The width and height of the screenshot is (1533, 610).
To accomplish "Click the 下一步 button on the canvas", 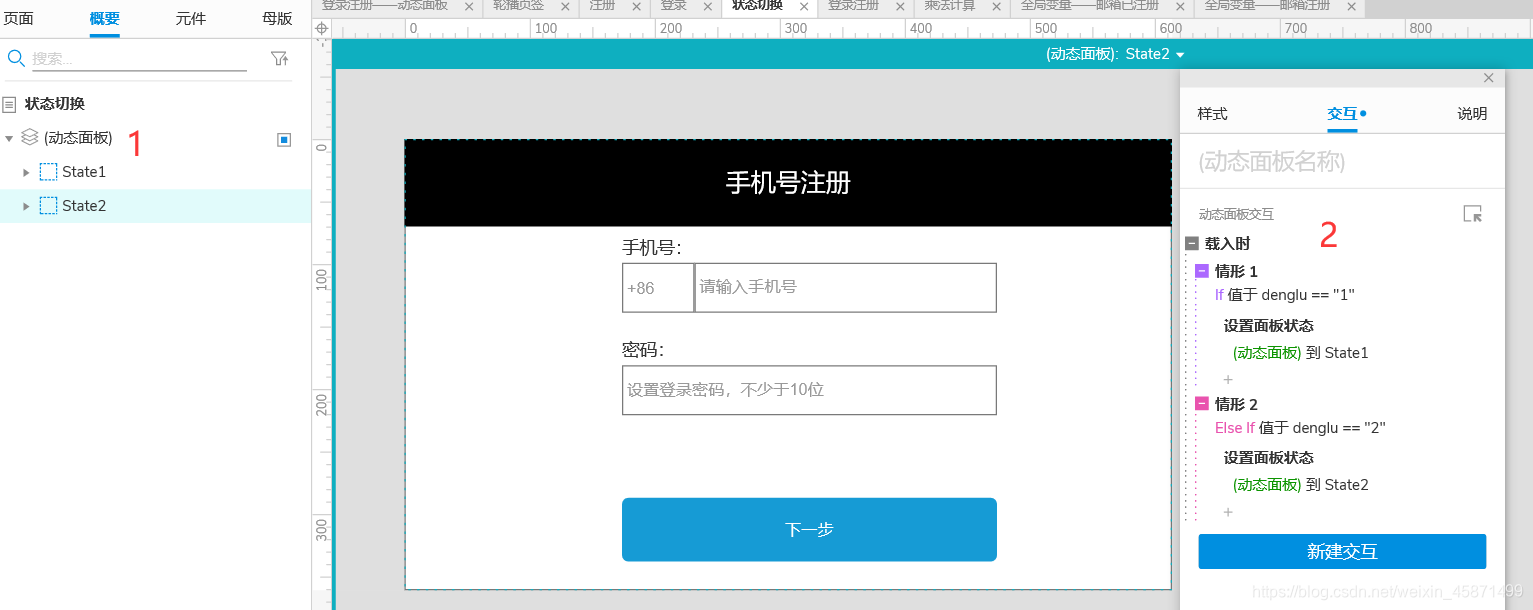I will (809, 529).
